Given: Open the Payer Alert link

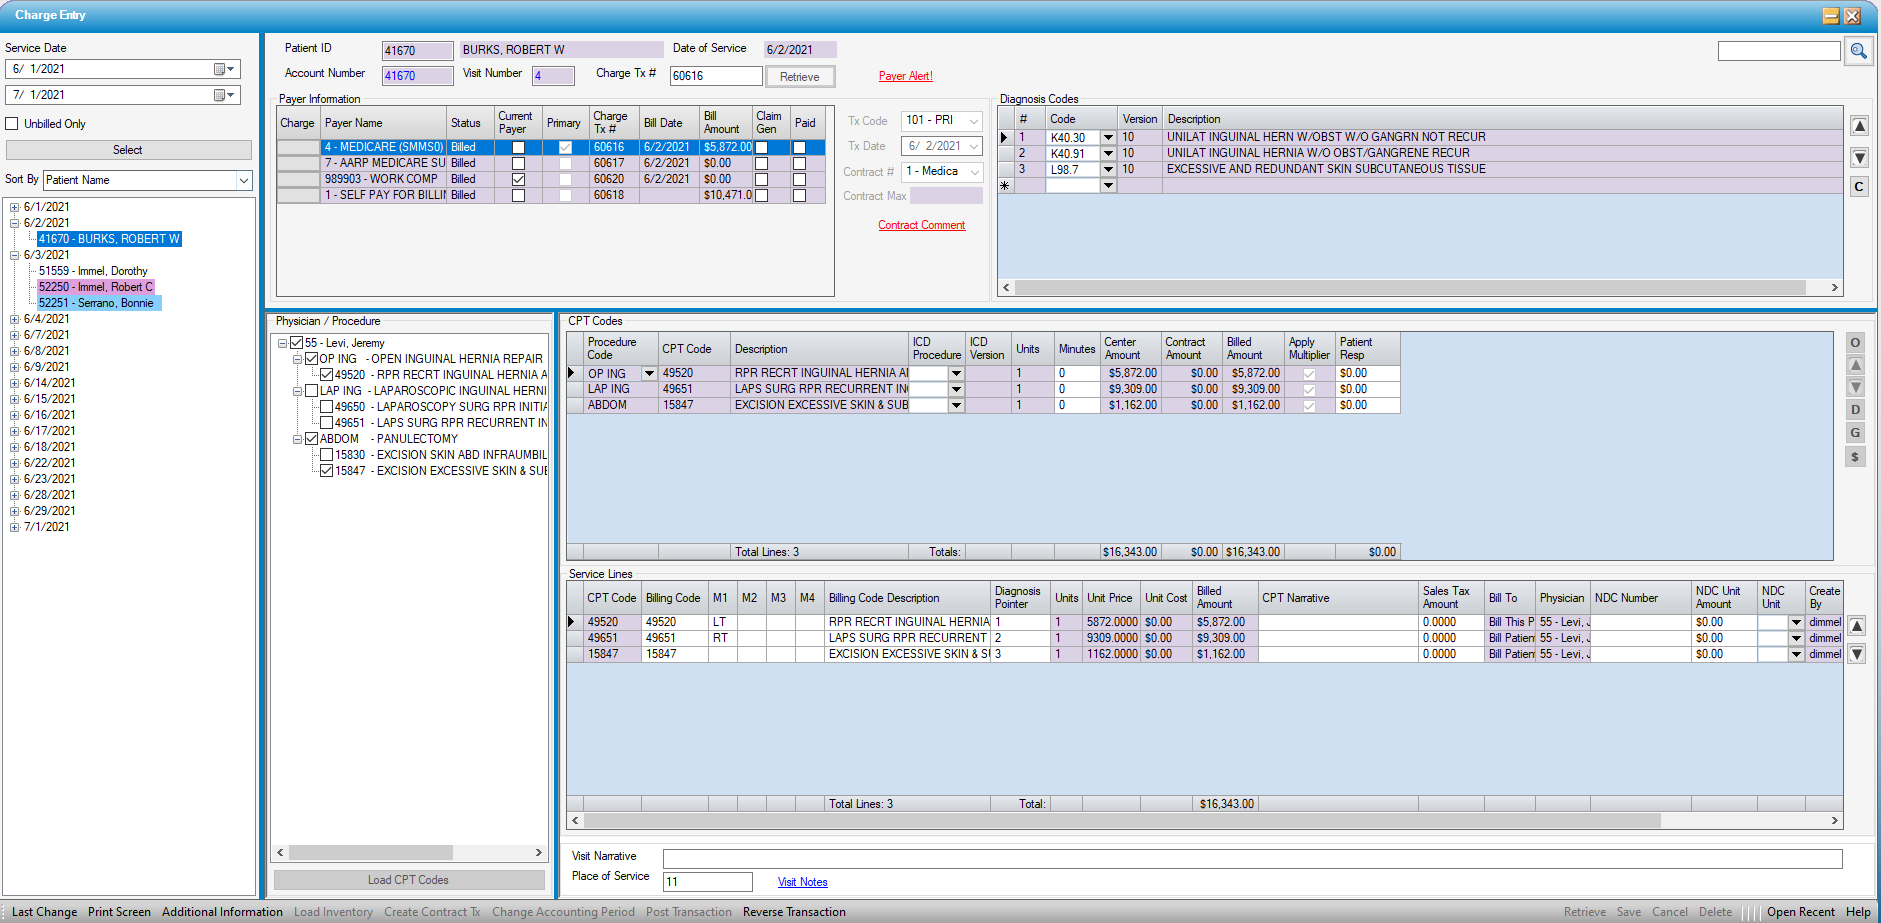Looking at the screenshot, I should click(x=905, y=76).
